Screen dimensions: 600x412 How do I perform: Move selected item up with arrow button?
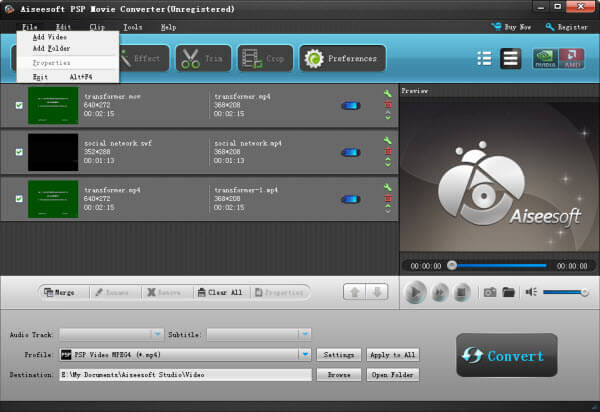click(355, 292)
